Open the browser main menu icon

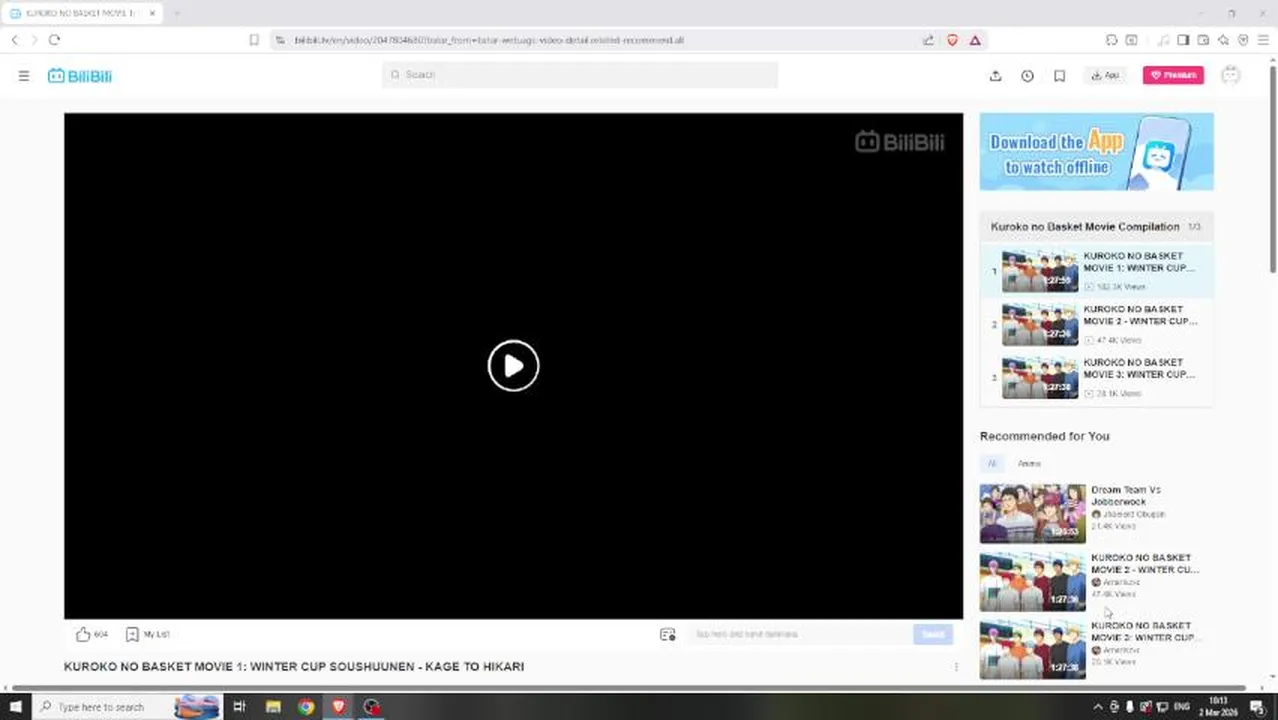coord(1263,40)
